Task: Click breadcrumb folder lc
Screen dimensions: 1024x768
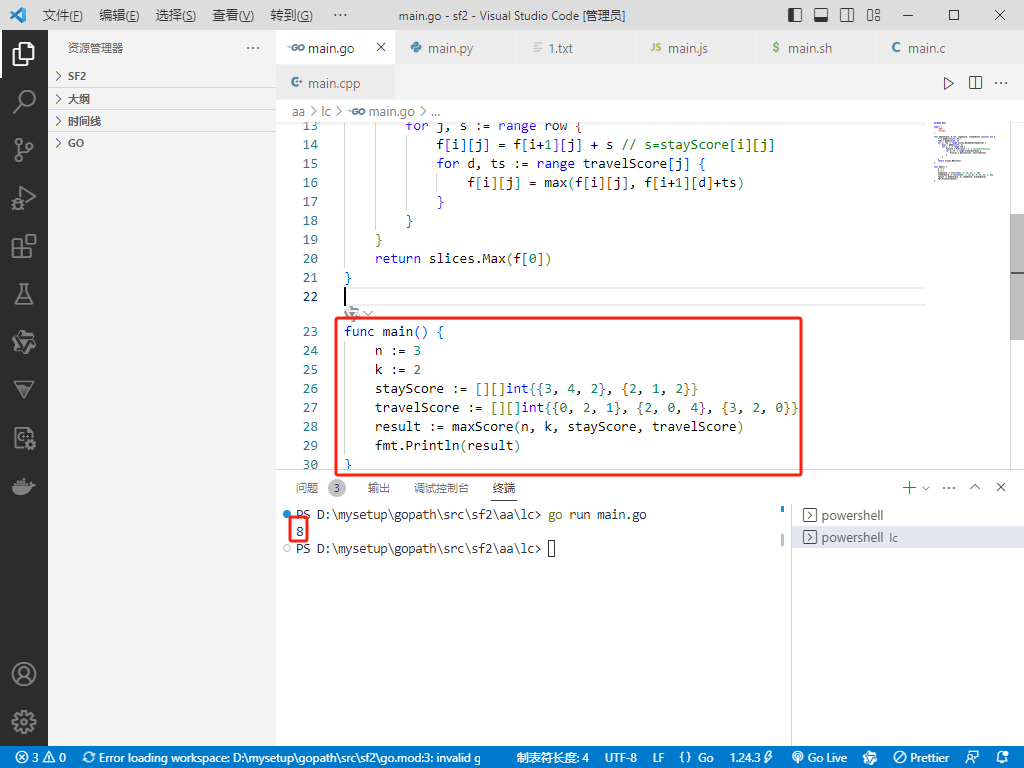Action: pos(325,112)
